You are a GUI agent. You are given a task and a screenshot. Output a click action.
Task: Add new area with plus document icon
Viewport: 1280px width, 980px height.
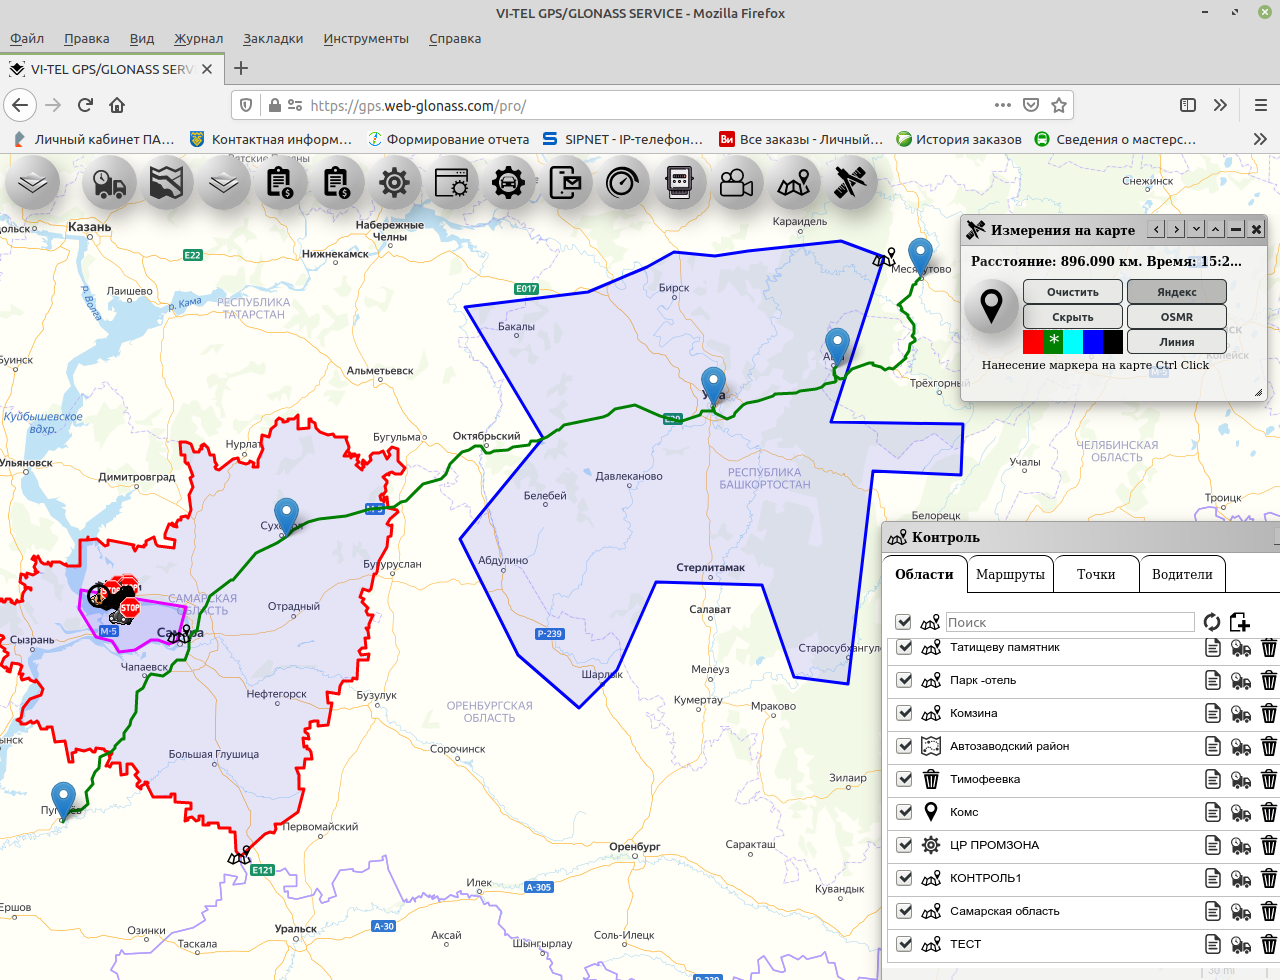[x=1240, y=622]
